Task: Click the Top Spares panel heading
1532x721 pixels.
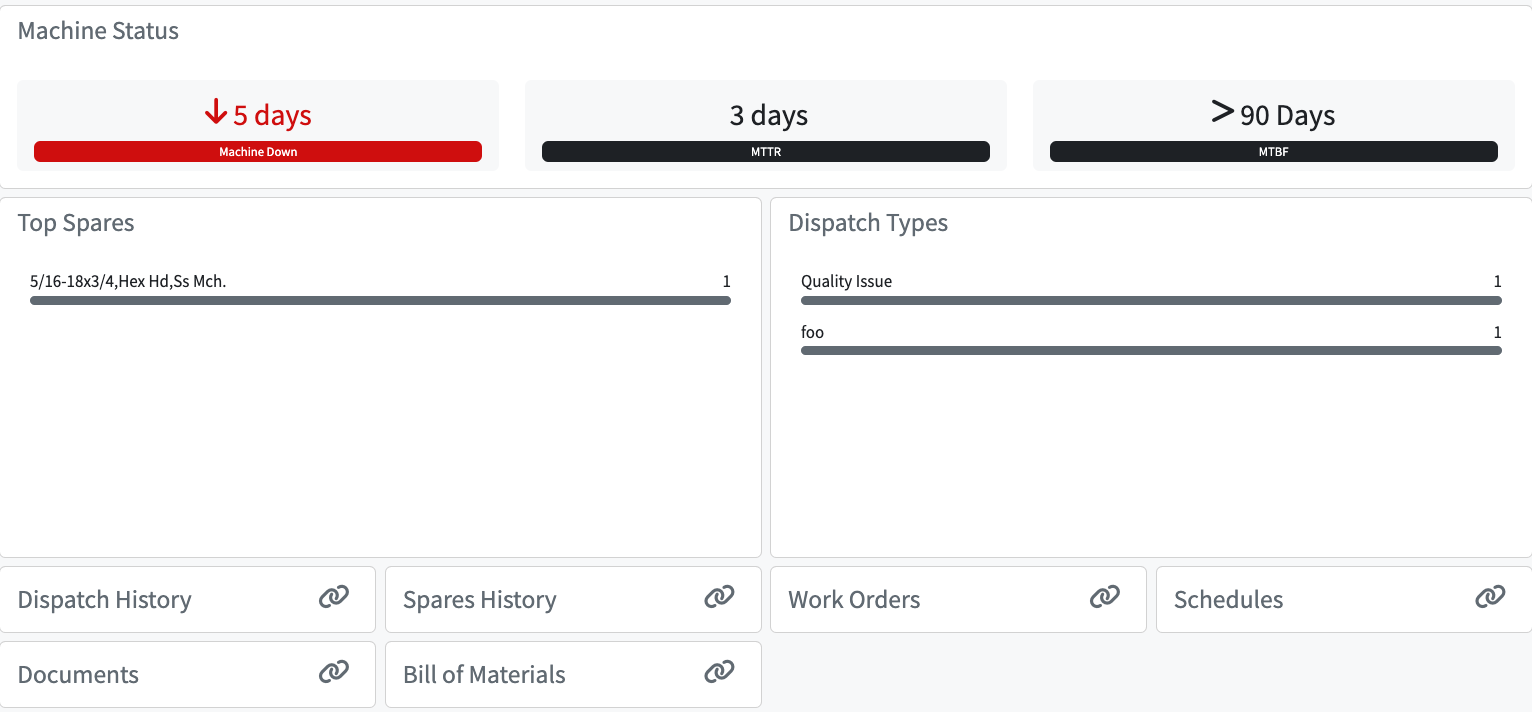Action: point(76,223)
